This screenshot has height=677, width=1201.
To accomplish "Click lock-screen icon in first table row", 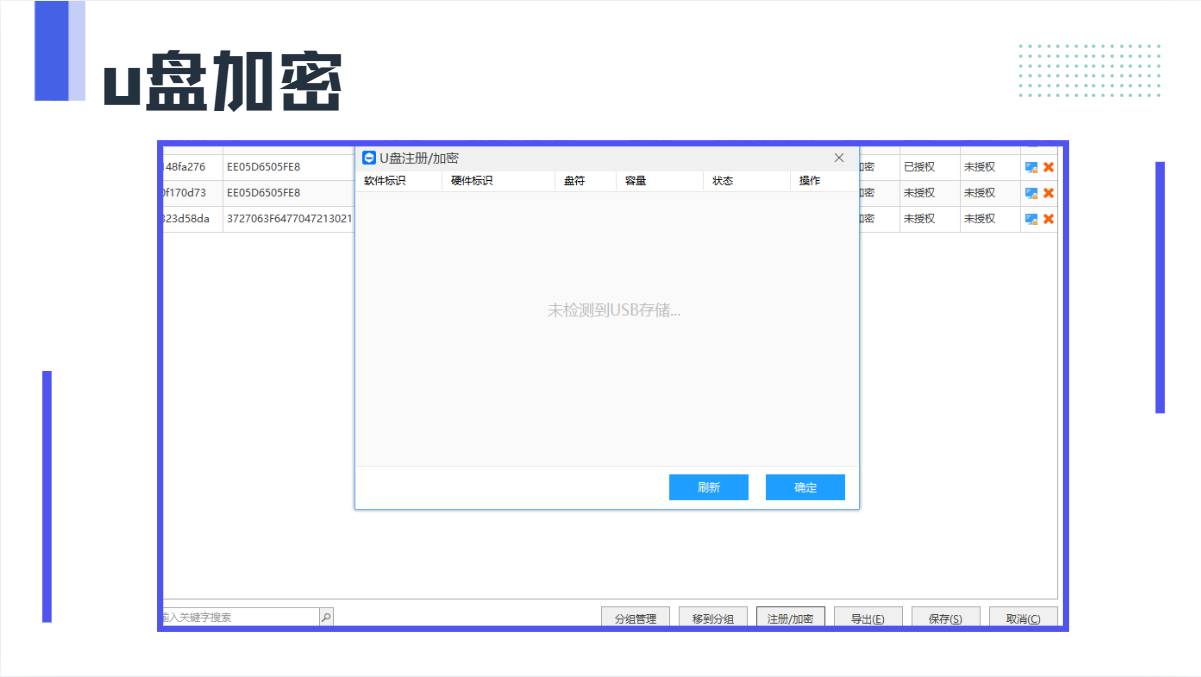I will click(1031, 167).
